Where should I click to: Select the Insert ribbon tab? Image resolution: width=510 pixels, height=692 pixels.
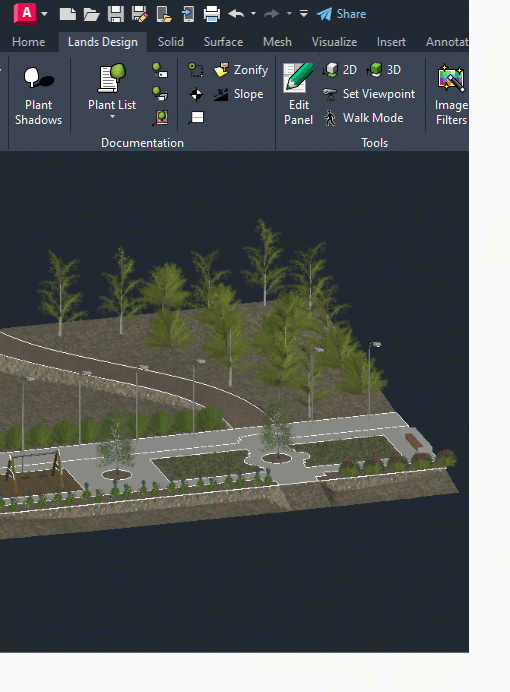coord(391,42)
